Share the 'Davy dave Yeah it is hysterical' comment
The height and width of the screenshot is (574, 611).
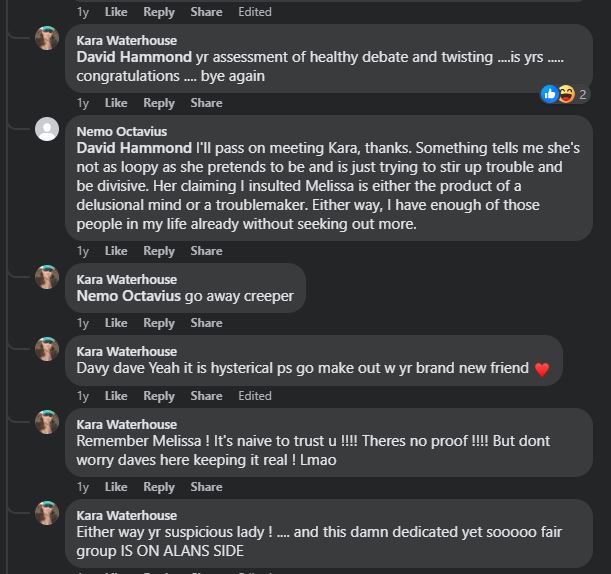tap(206, 396)
